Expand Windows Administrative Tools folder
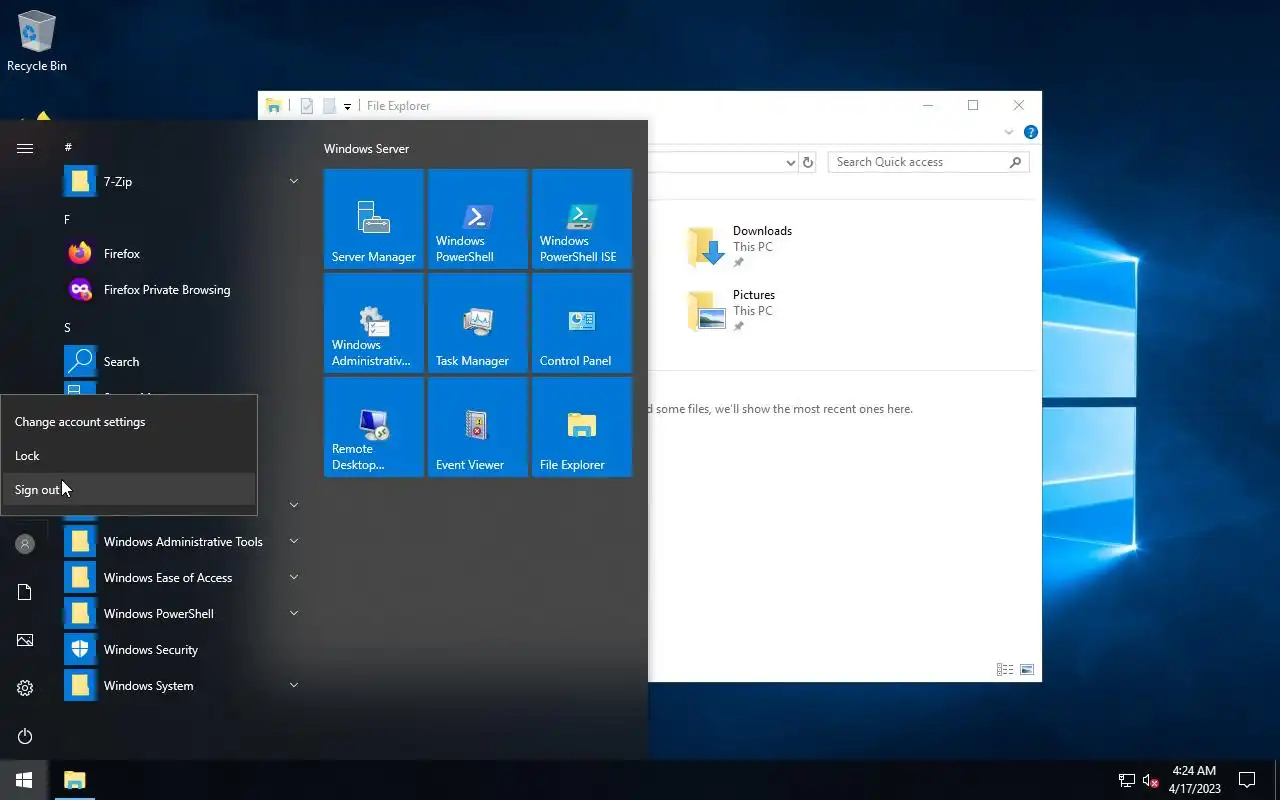Viewport: 1280px width, 800px height. (294, 541)
